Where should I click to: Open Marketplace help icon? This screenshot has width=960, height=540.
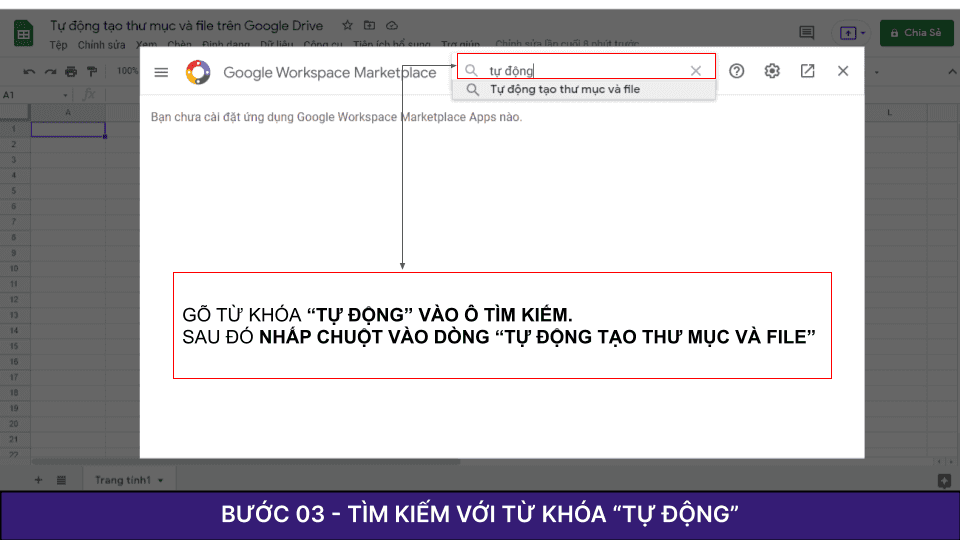[737, 71]
